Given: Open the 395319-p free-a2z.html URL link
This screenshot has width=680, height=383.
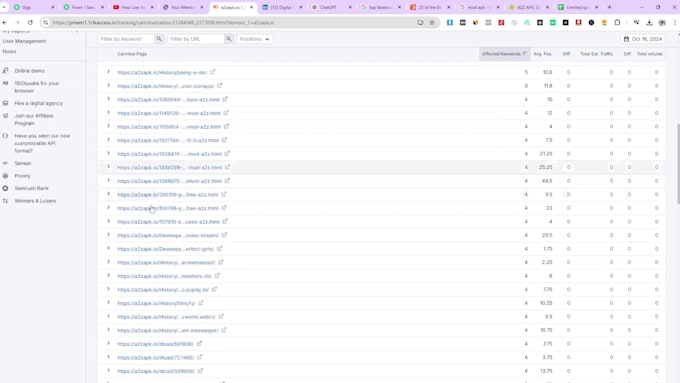Looking at the screenshot, I should pos(168,195).
